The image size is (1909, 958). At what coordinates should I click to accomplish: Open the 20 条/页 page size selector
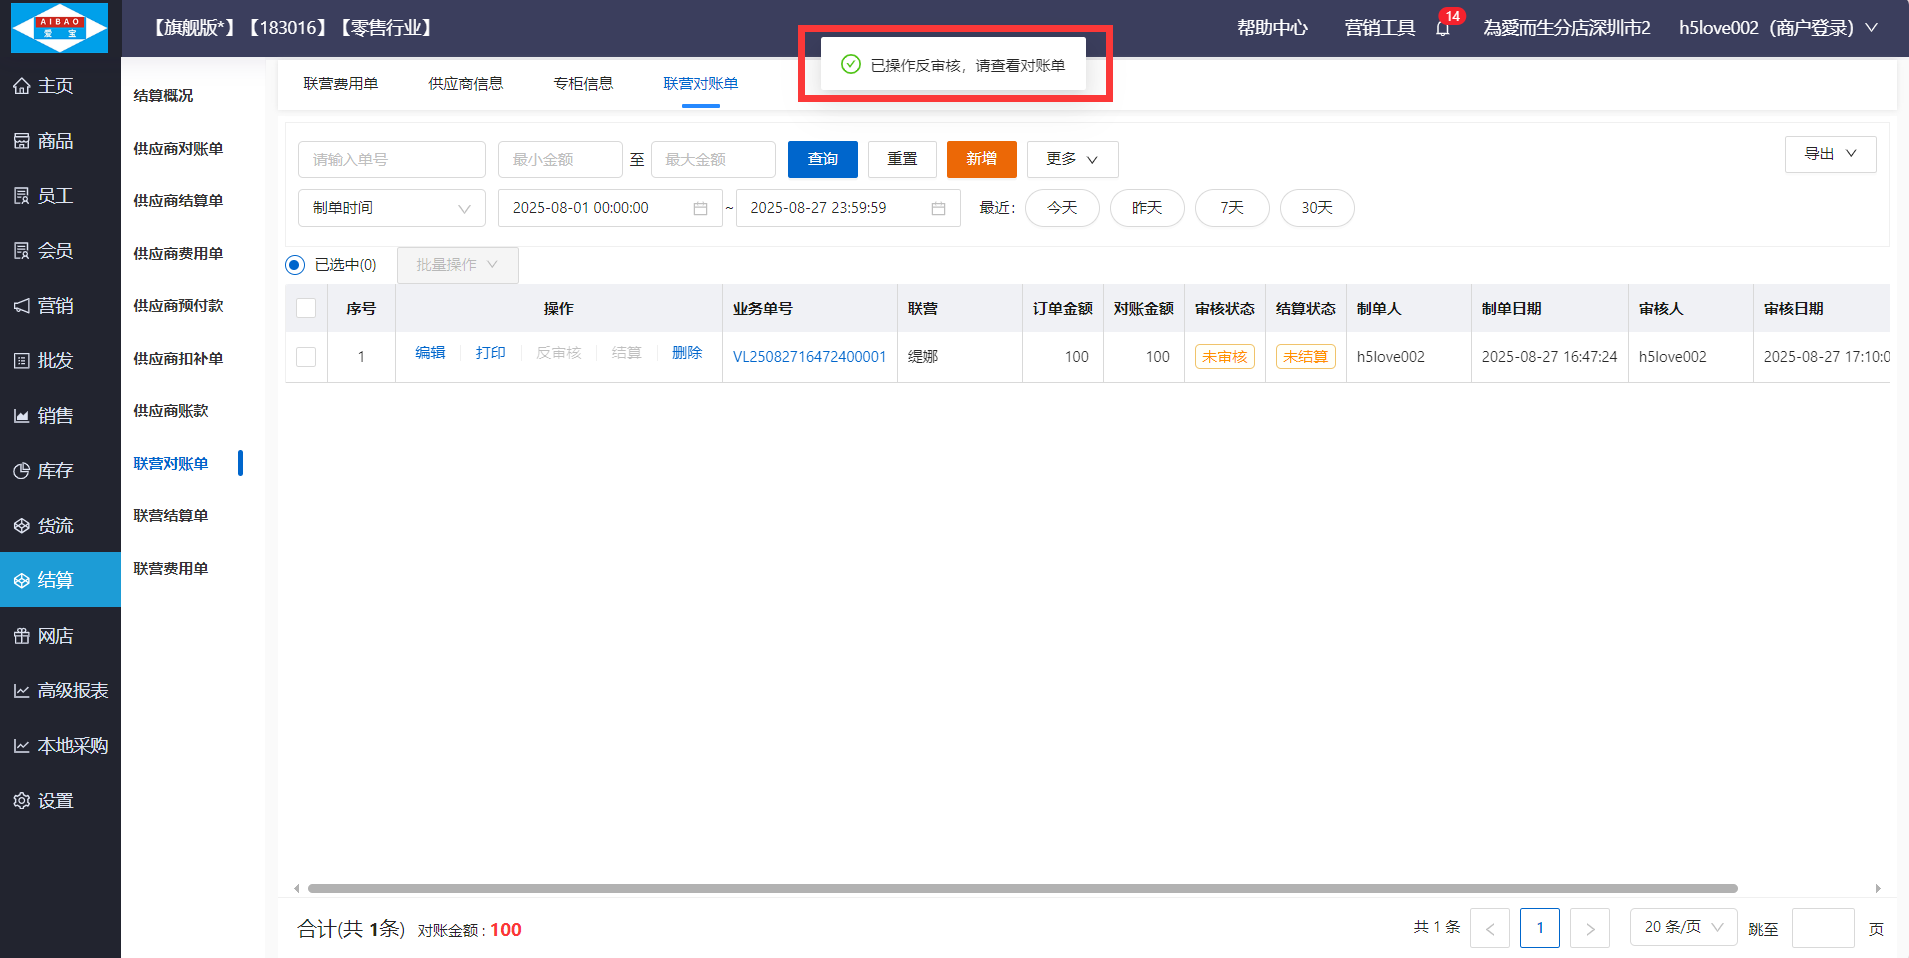click(1683, 927)
